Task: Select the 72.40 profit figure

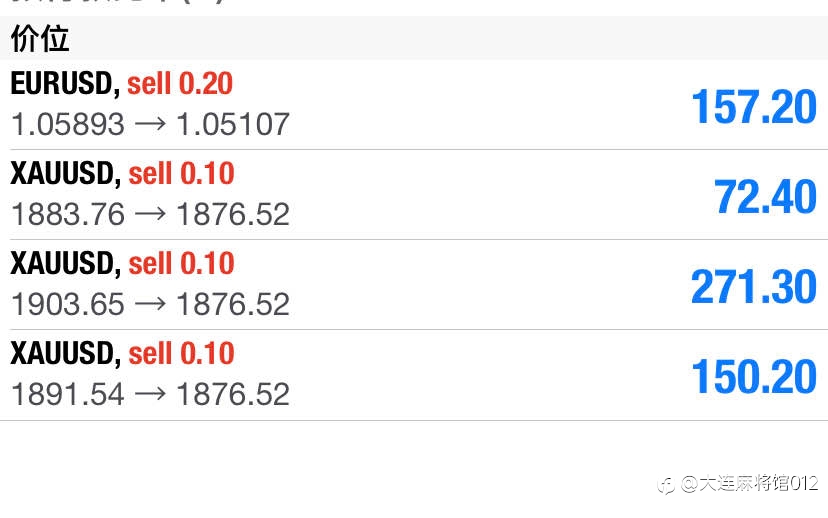Action: [765, 197]
